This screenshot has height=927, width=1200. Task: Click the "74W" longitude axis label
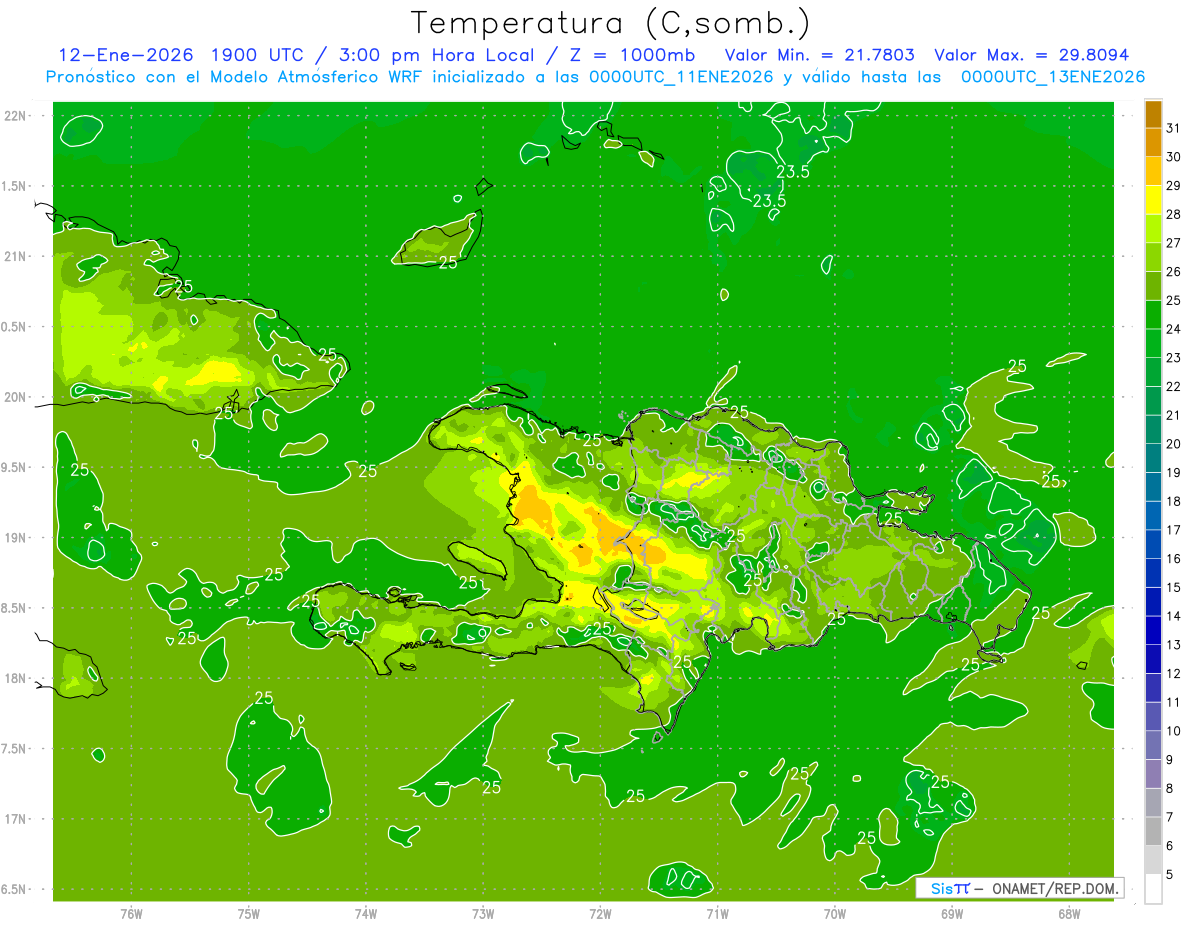[x=366, y=913]
